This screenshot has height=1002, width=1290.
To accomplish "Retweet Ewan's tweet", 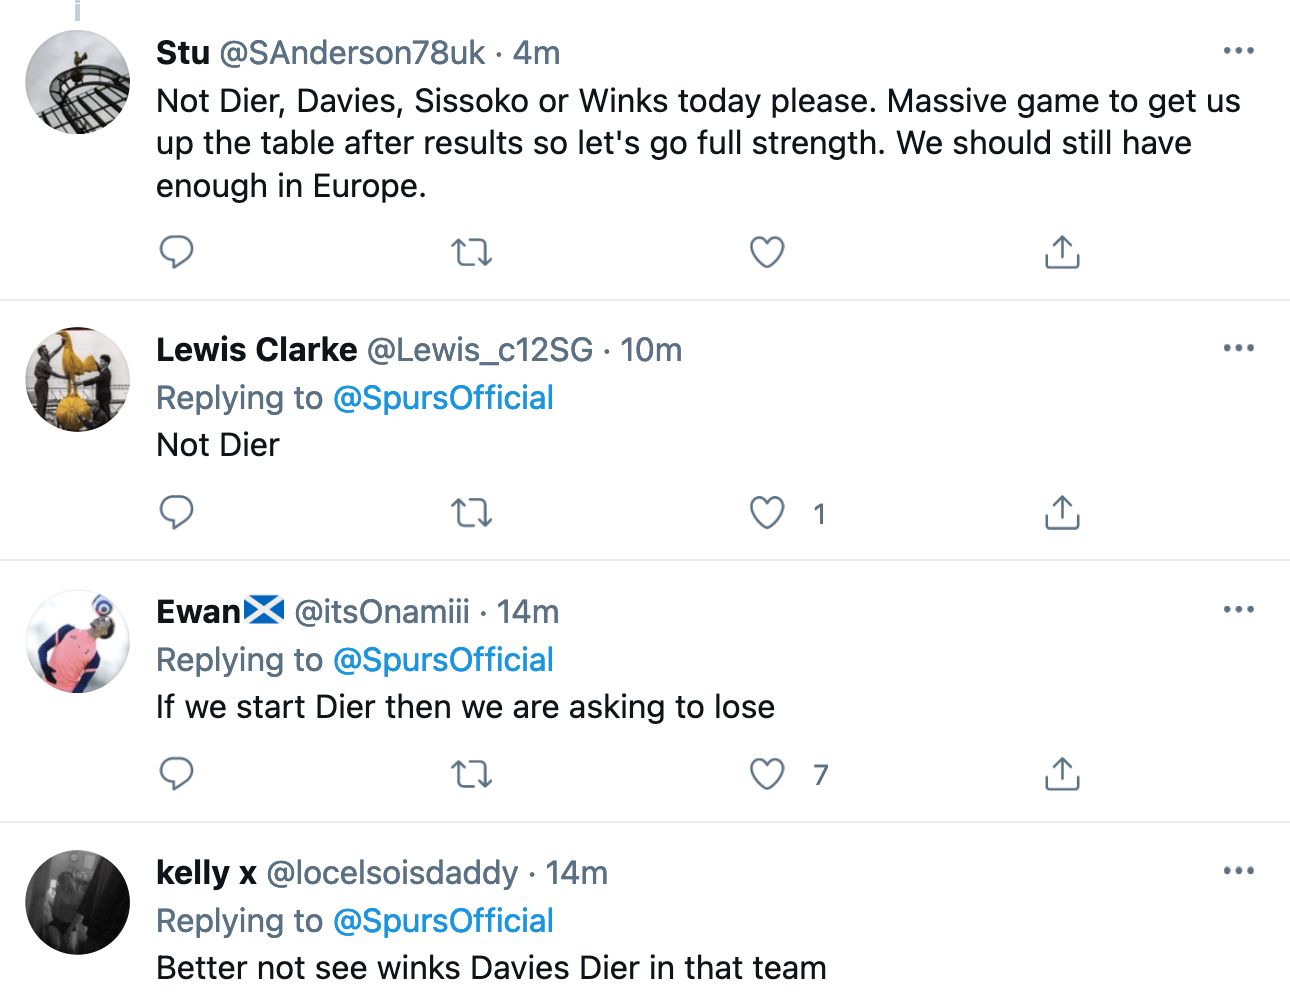I will [x=471, y=774].
